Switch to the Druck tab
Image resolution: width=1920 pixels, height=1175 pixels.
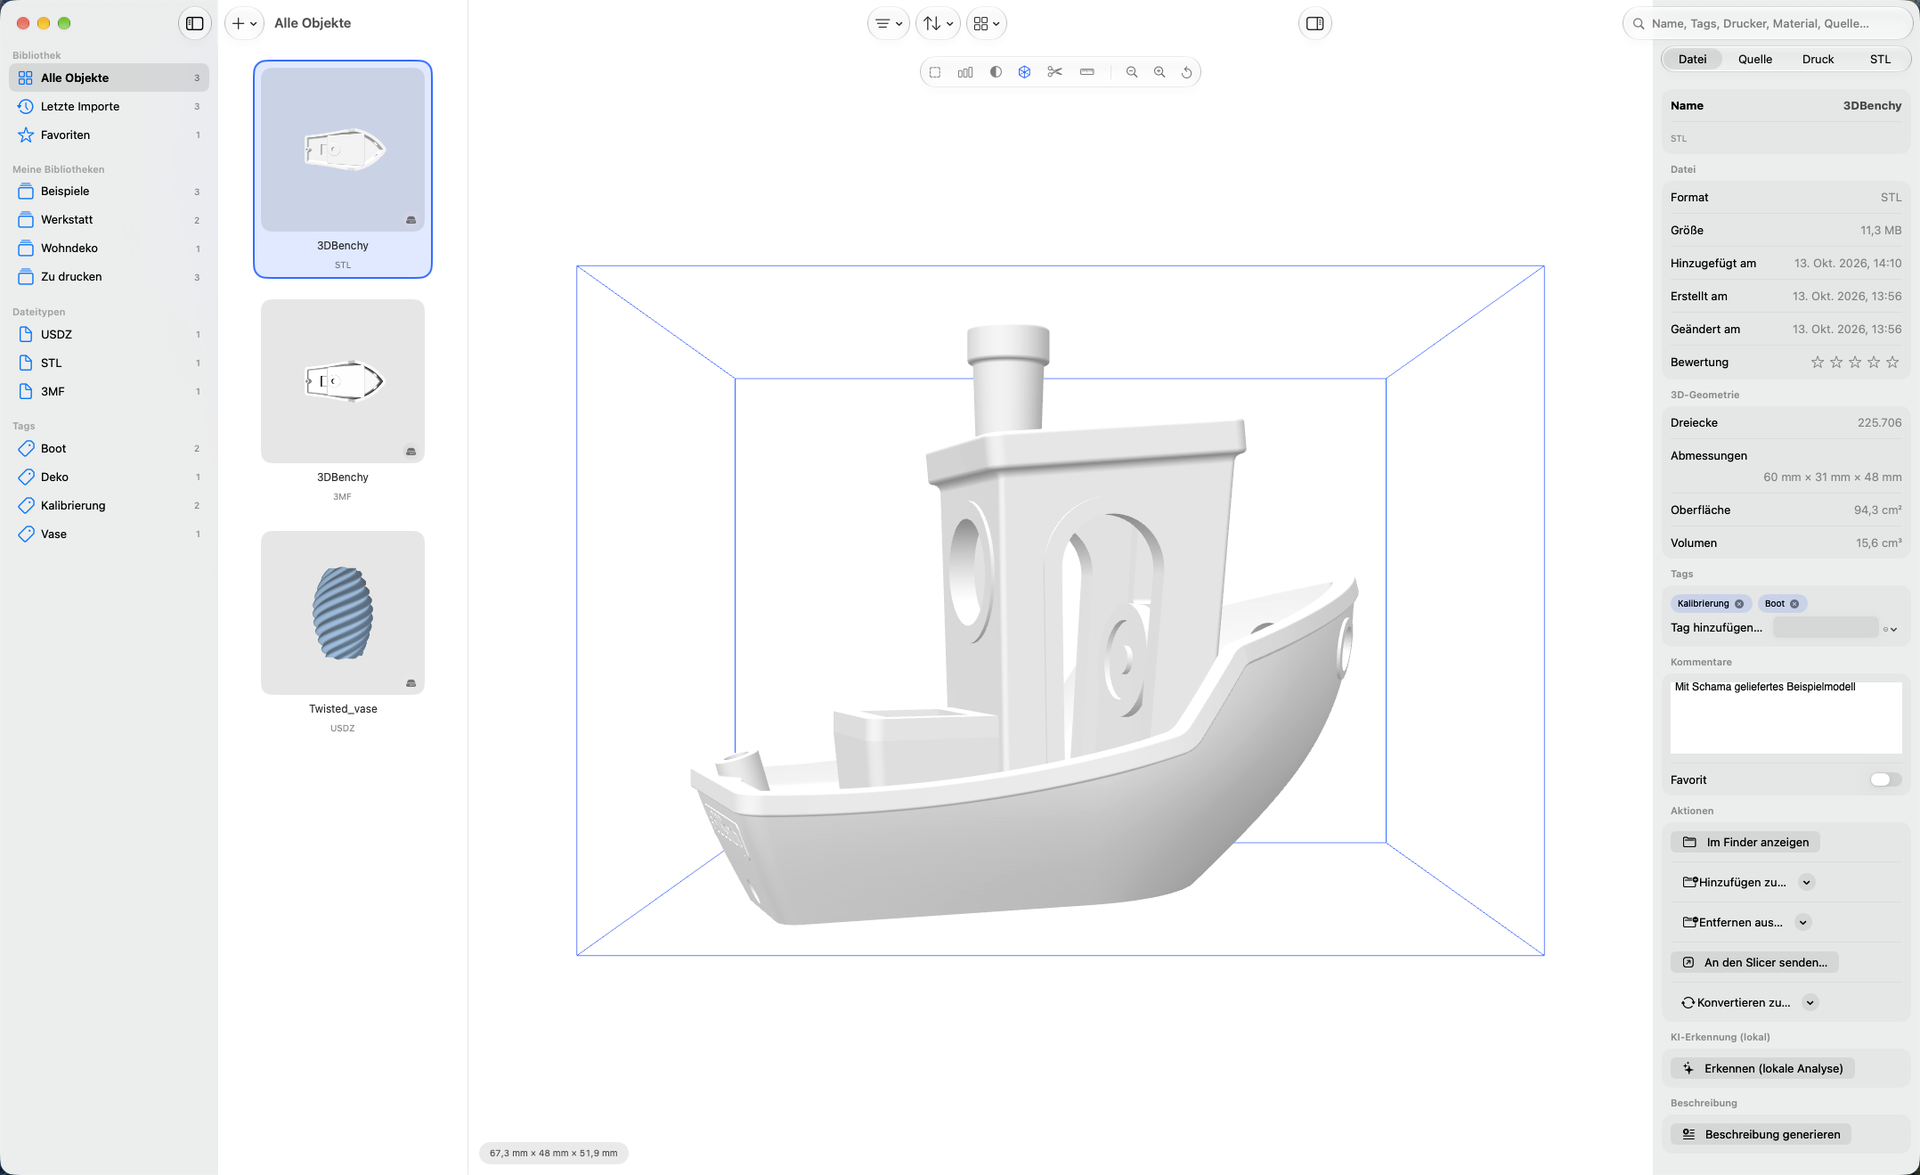pyautogui.click(x=1817, y=59)
